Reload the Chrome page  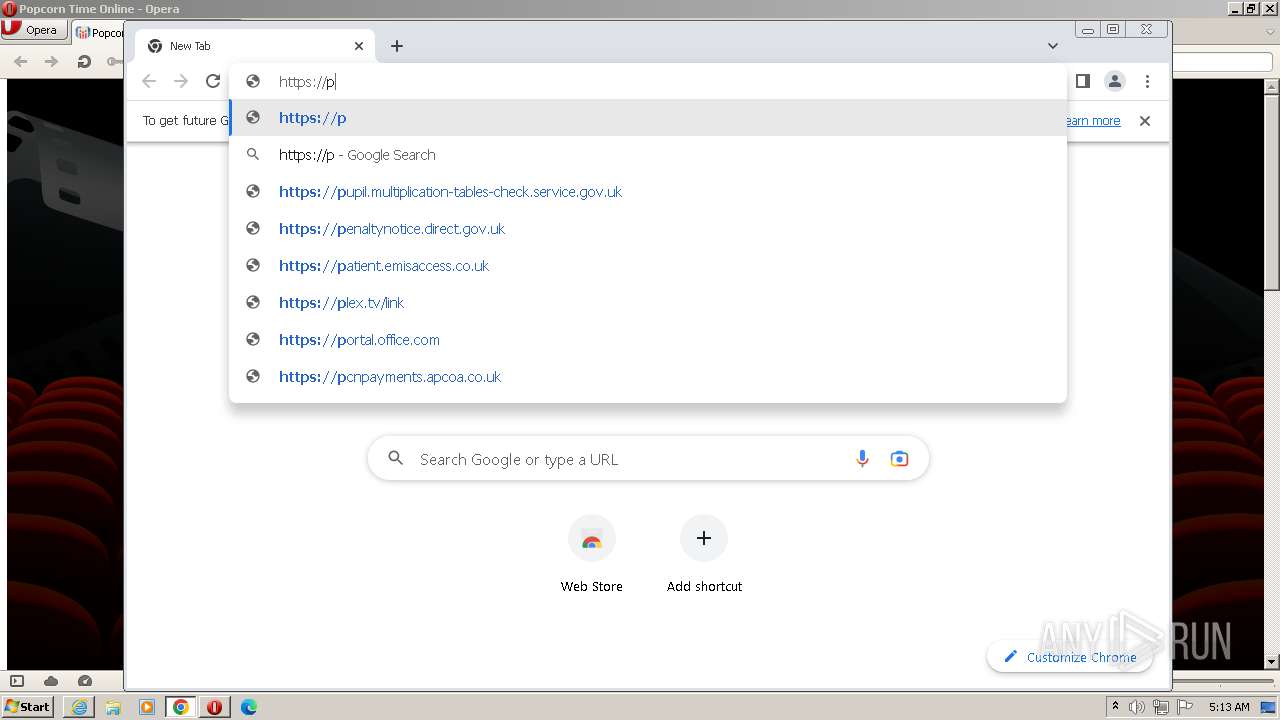(212, 81)
